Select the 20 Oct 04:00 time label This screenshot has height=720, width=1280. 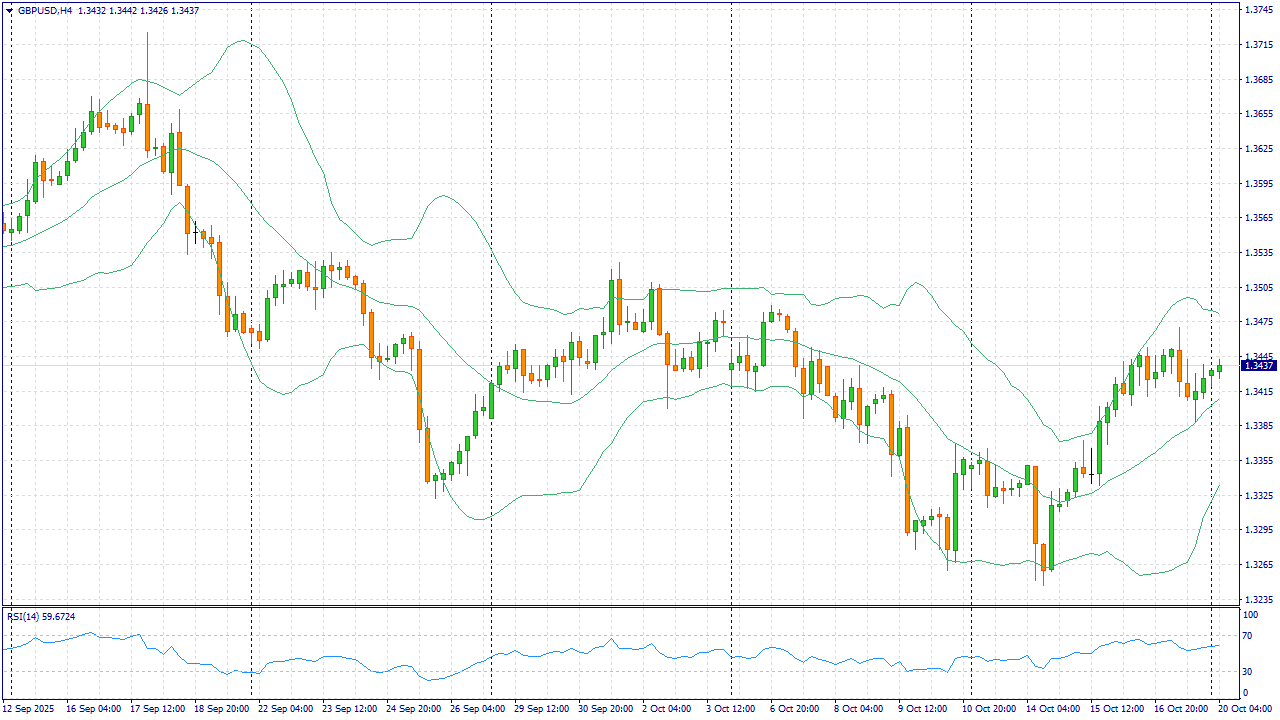1243,709
